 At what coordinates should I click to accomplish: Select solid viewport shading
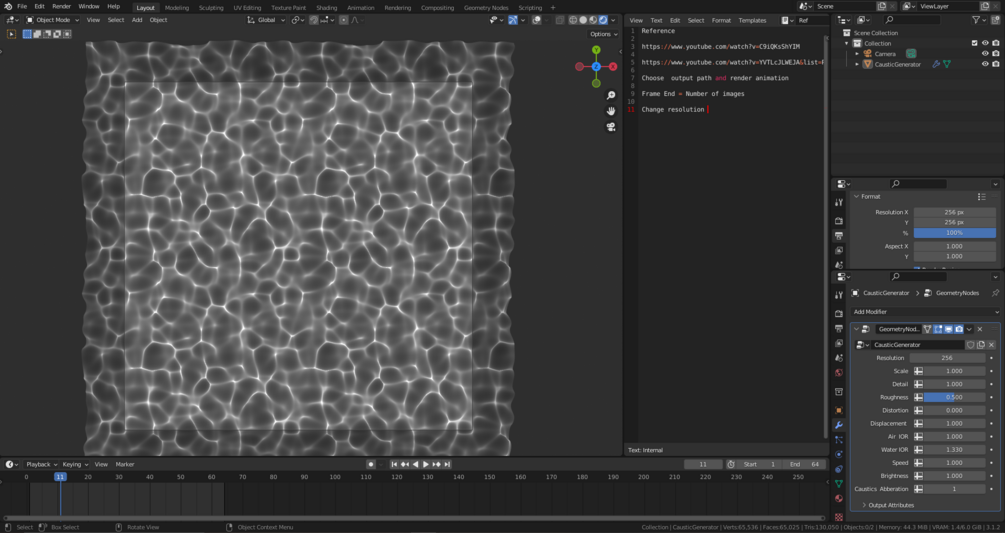coord(583,20)
